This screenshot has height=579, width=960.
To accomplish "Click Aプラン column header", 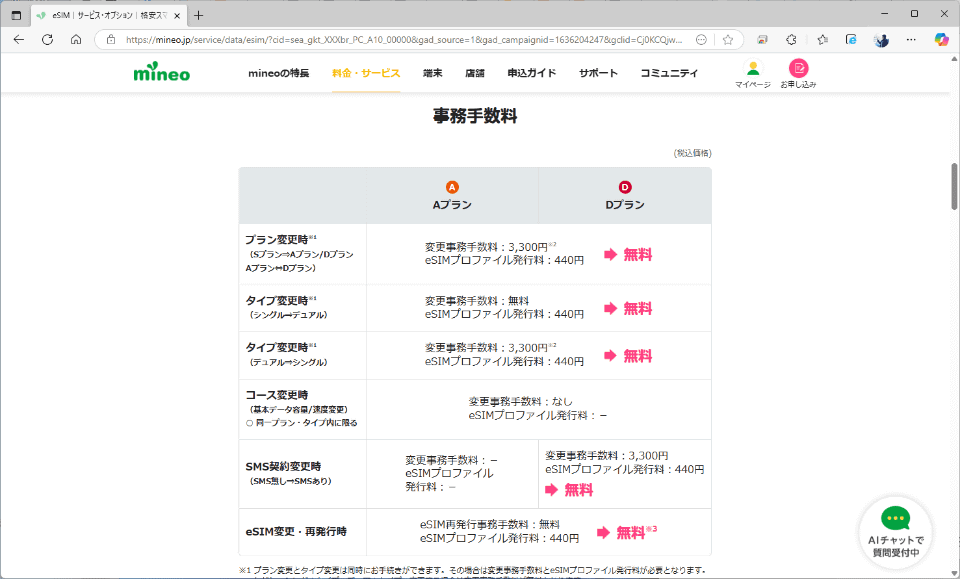I will (x=452, y=205).
